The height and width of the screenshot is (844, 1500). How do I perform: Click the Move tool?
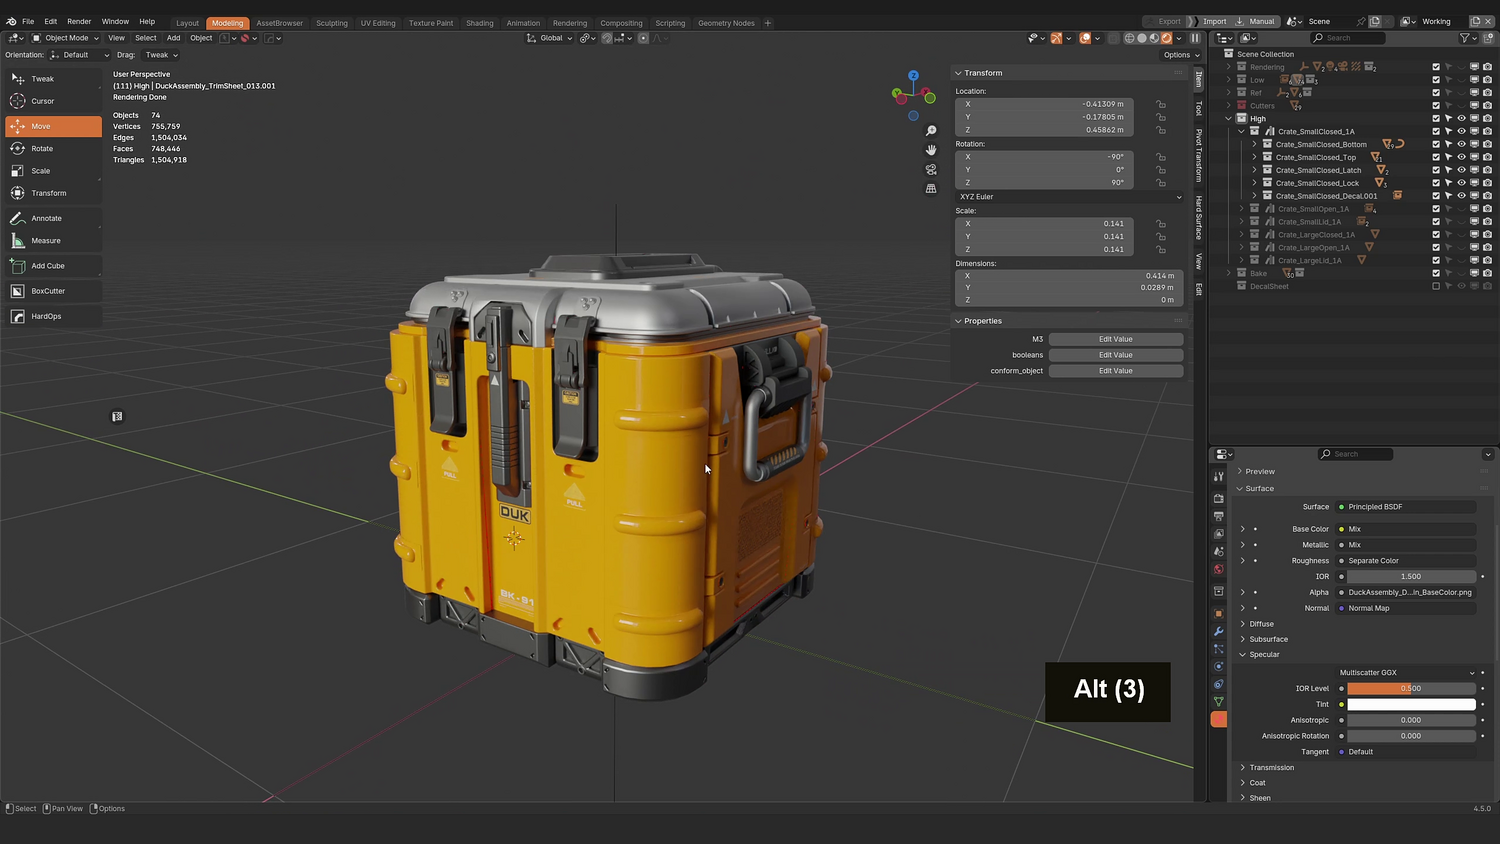[53, 126]
